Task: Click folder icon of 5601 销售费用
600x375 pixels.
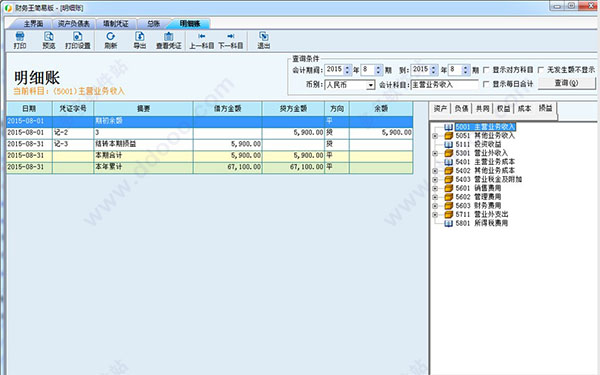Action: pos(448,188)
